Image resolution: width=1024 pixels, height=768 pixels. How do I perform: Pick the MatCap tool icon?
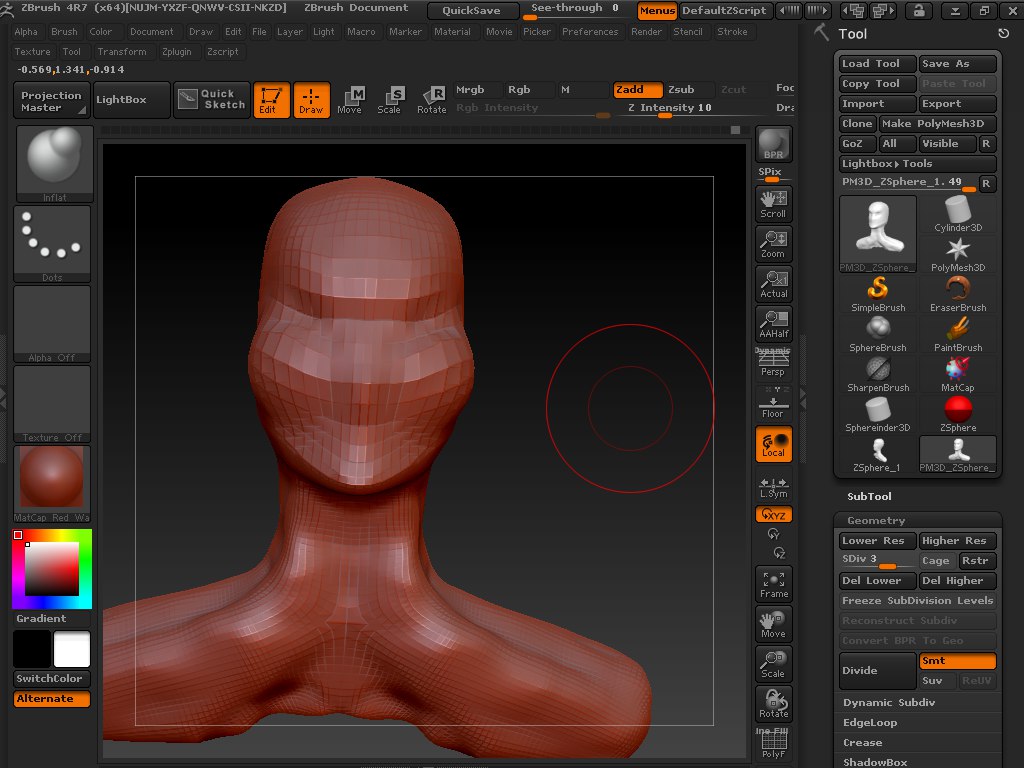[958, 374]
